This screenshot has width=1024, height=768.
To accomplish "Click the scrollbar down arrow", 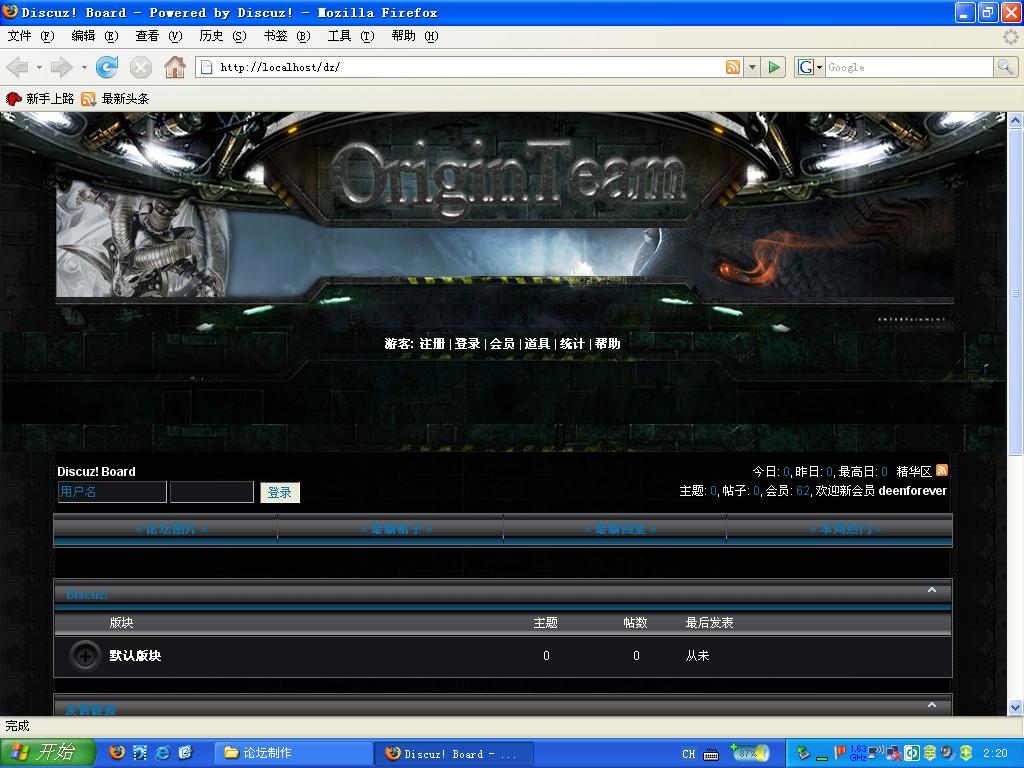I will (1016, 707).
